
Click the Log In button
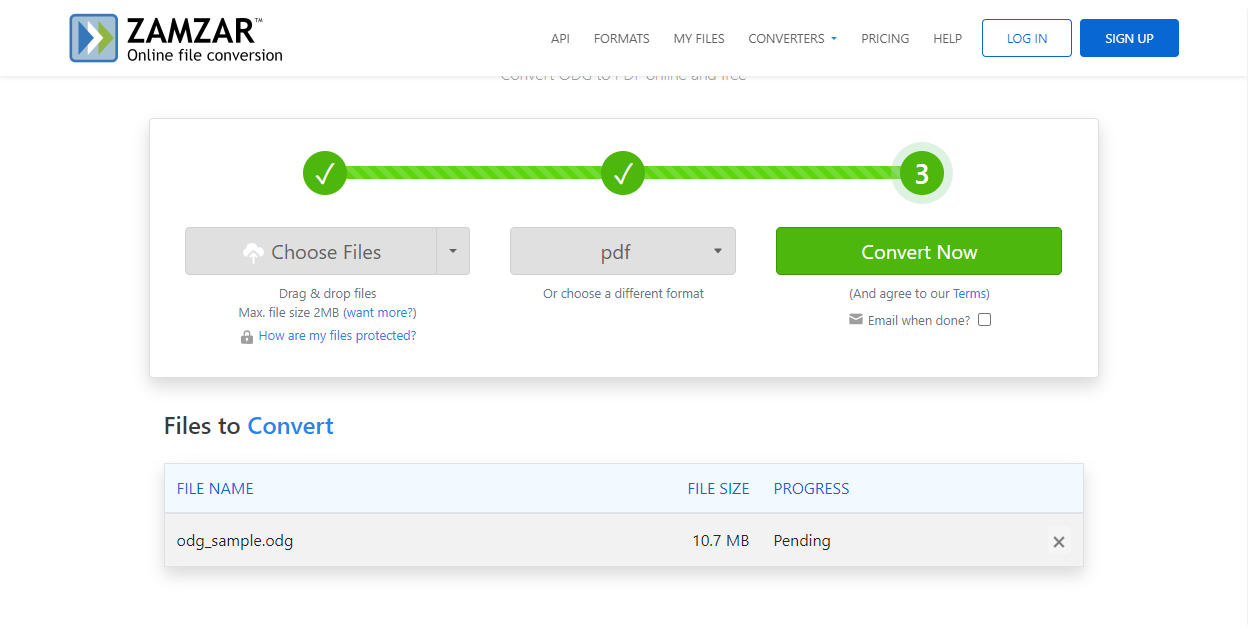[1027, 38]
